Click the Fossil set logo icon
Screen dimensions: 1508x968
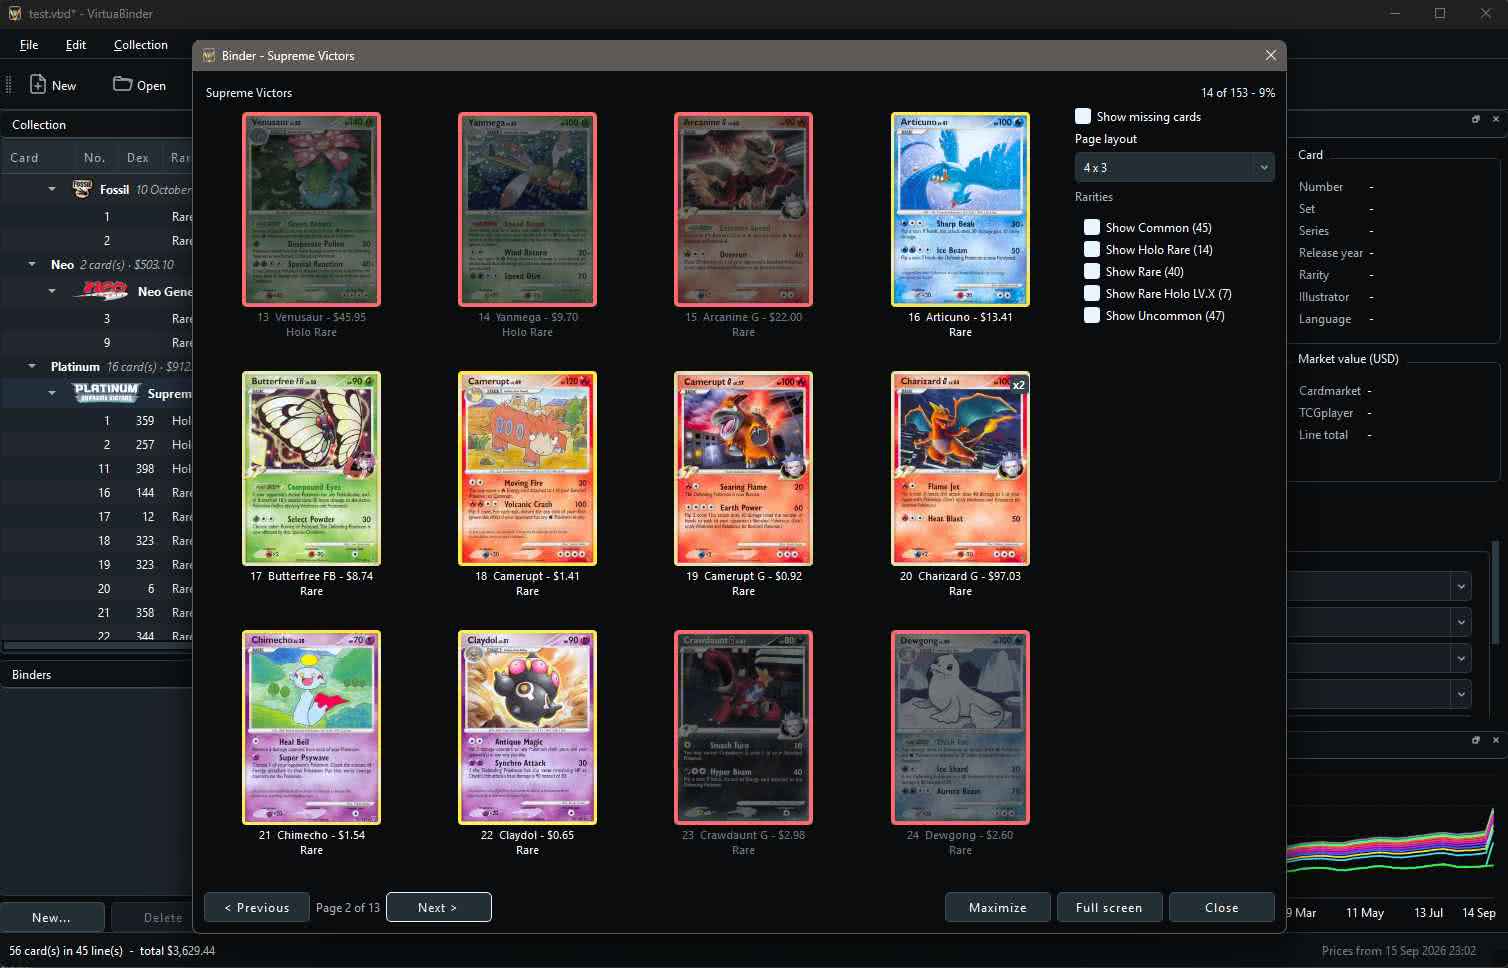tap(83, 189)
